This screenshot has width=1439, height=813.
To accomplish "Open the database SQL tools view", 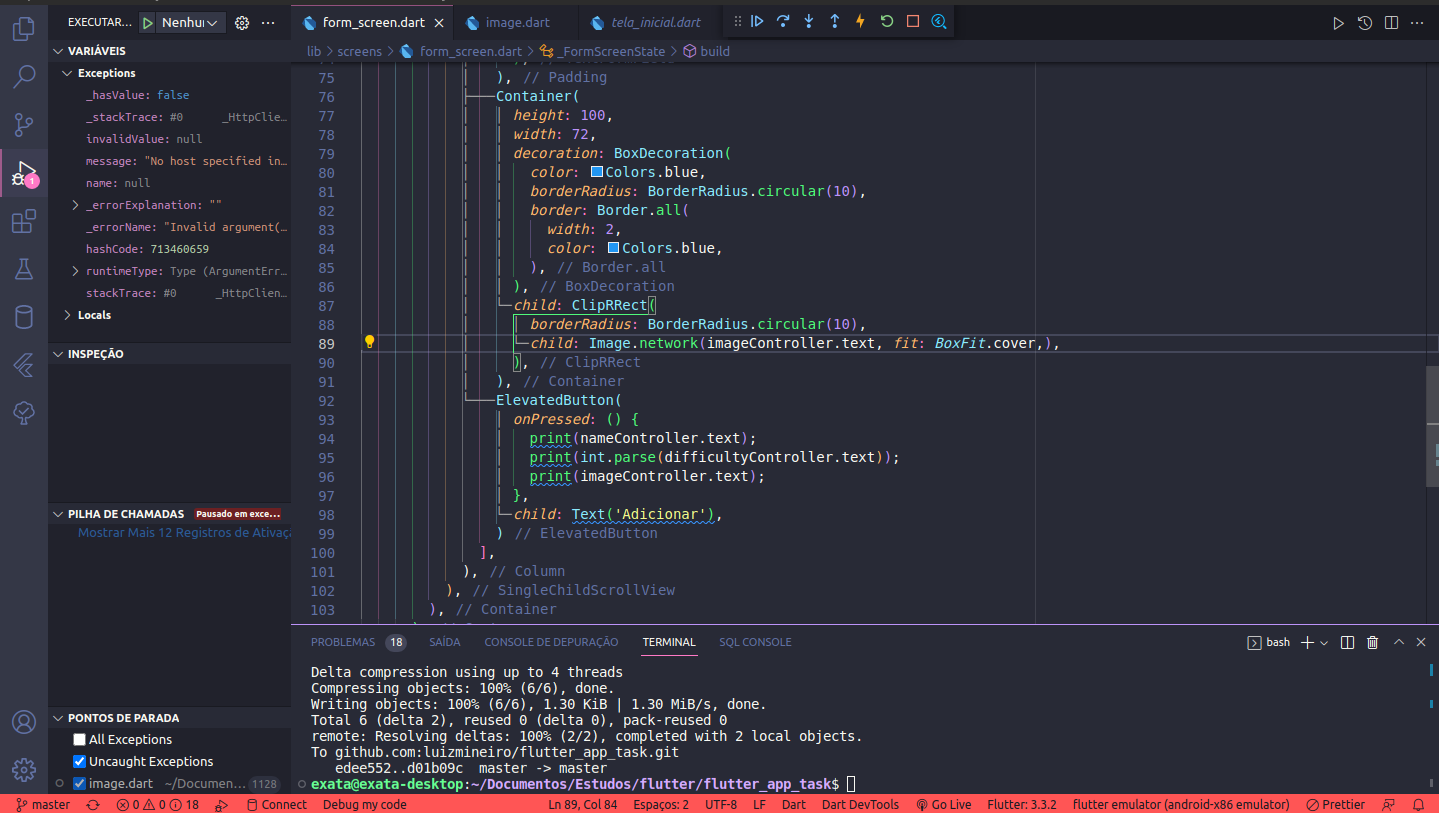I will (23, 317).
